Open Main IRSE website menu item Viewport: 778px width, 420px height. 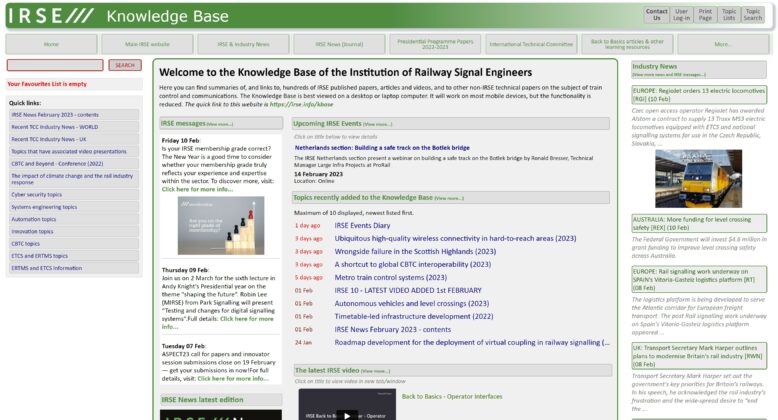pos(147,44)
